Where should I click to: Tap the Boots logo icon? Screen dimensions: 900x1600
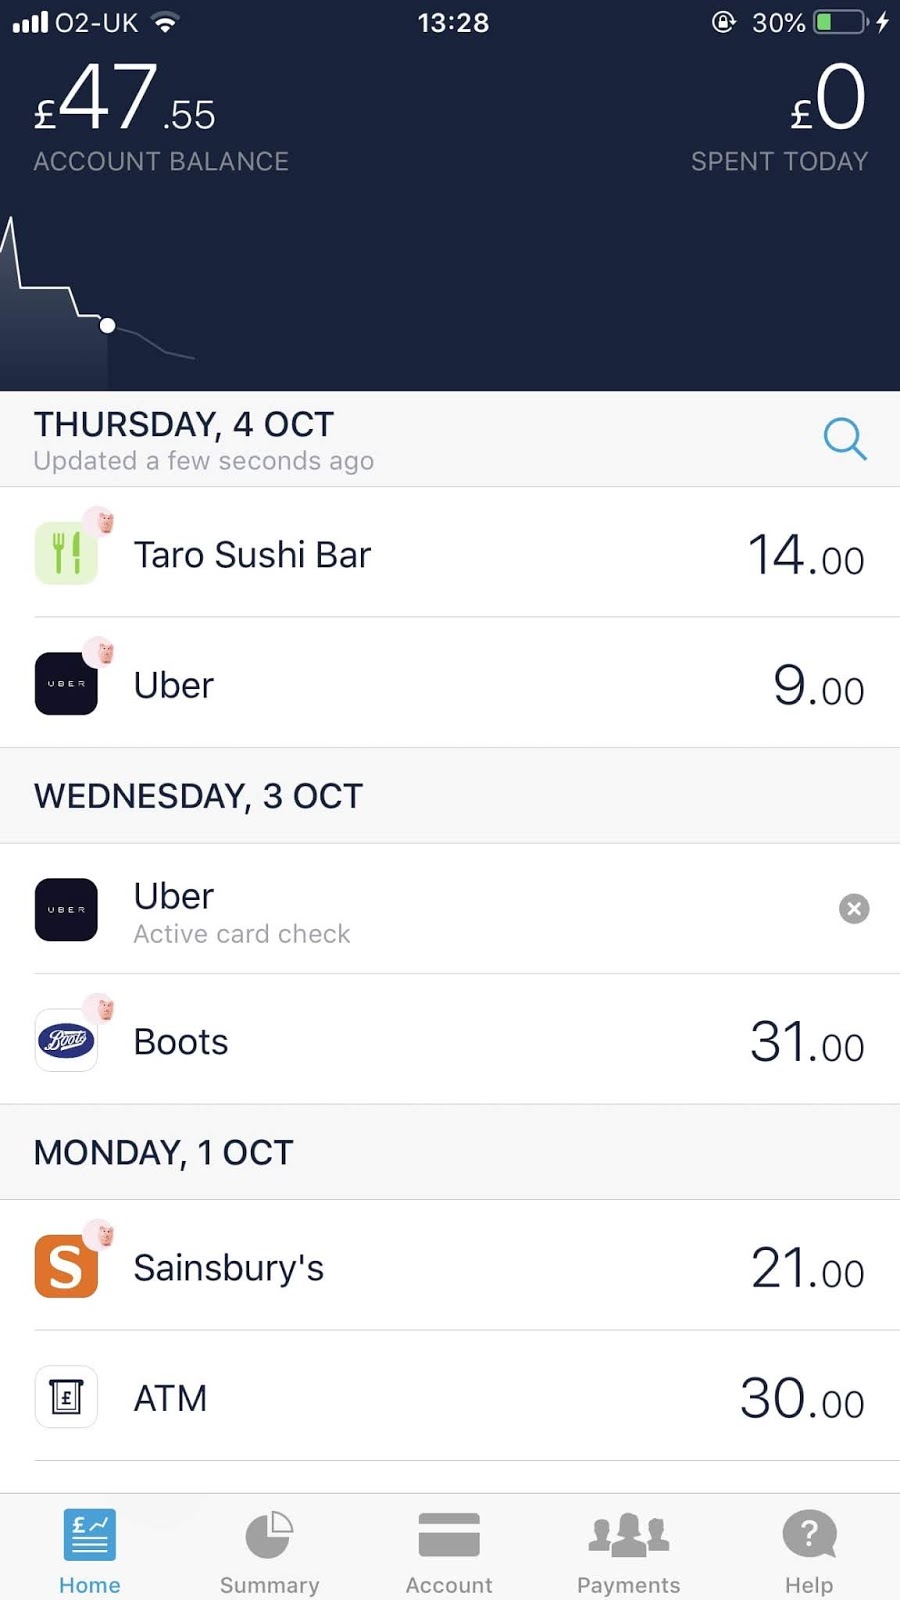pyautogui.click(x=66, y=1041)
